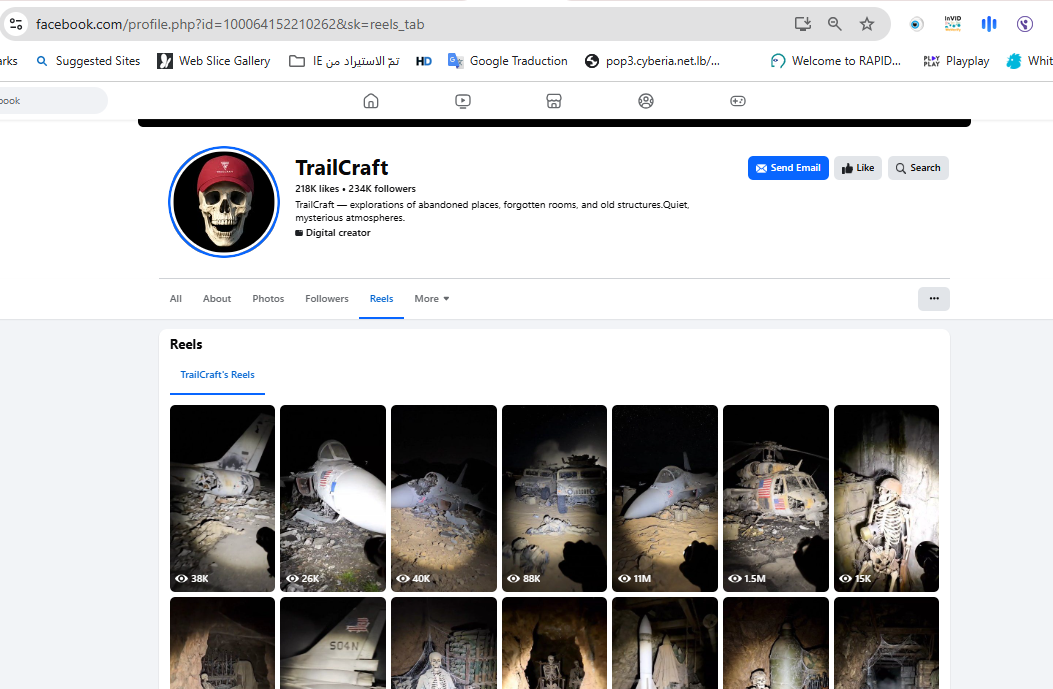Screen dimensions: 1053x689
Task: Open the Groups icon in top navigation
Action: click(646, 101)
